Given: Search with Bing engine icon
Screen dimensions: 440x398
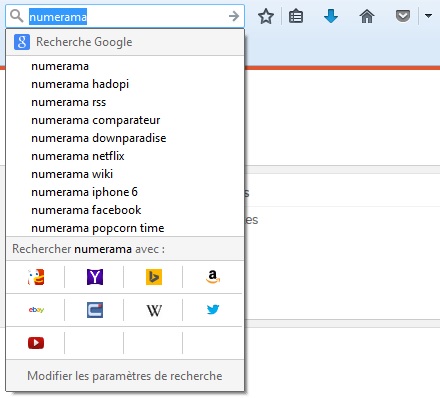Looking at the screenshot, I should pos(154,277).
